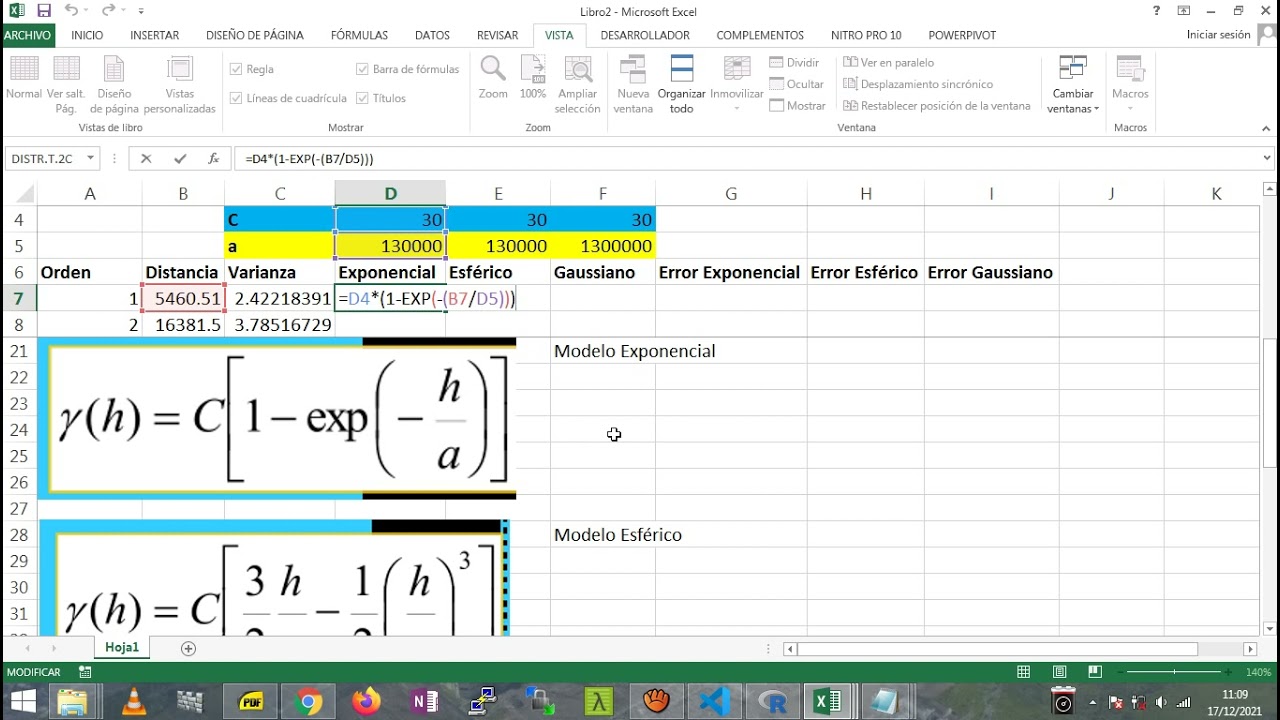Open Windows Start menu
The image size is (1280, 720).
22,702
